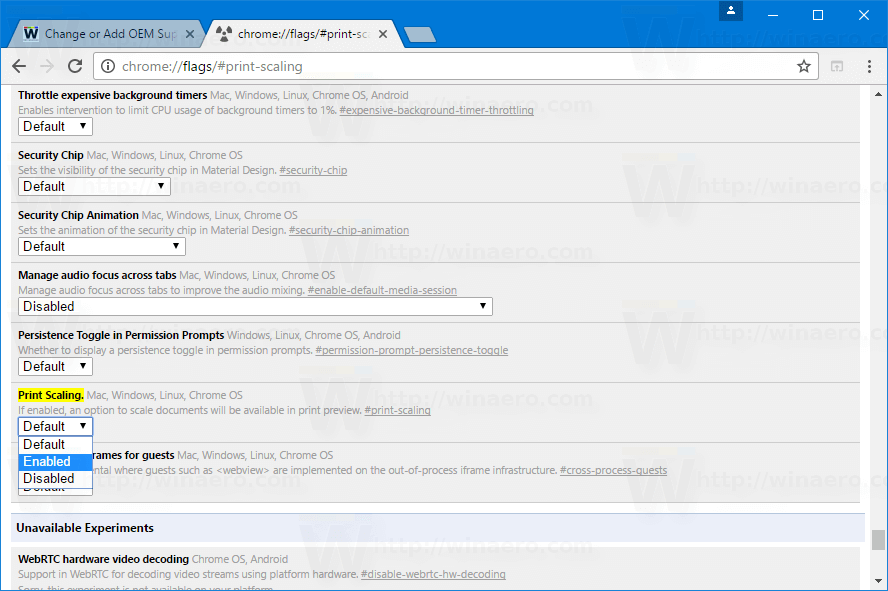
Task: Open the Chrome three-dot menu
Action: click(869, 66)
